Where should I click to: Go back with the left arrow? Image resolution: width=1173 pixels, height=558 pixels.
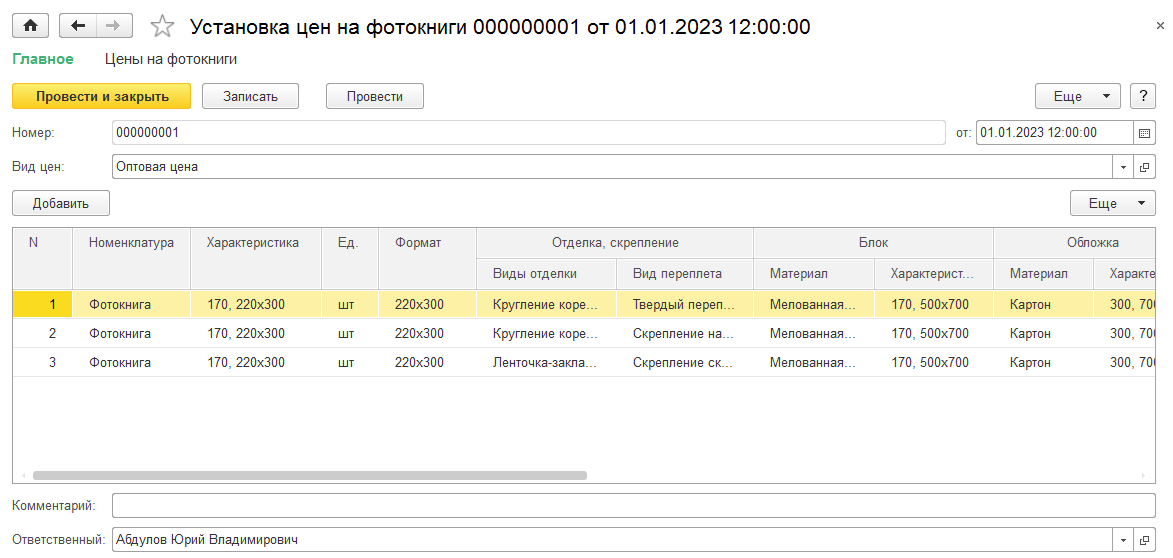tap(78, 26)
